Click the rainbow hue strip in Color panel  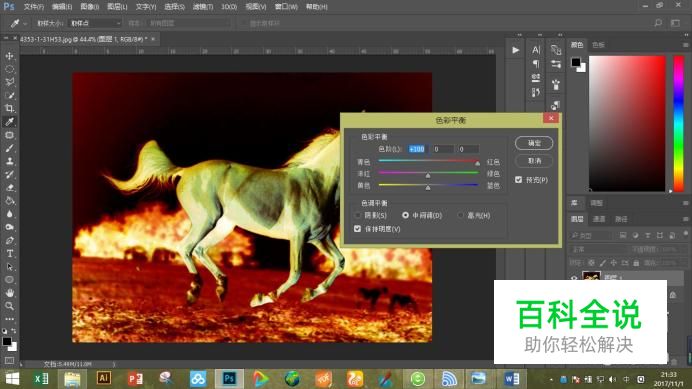[678, 124]
